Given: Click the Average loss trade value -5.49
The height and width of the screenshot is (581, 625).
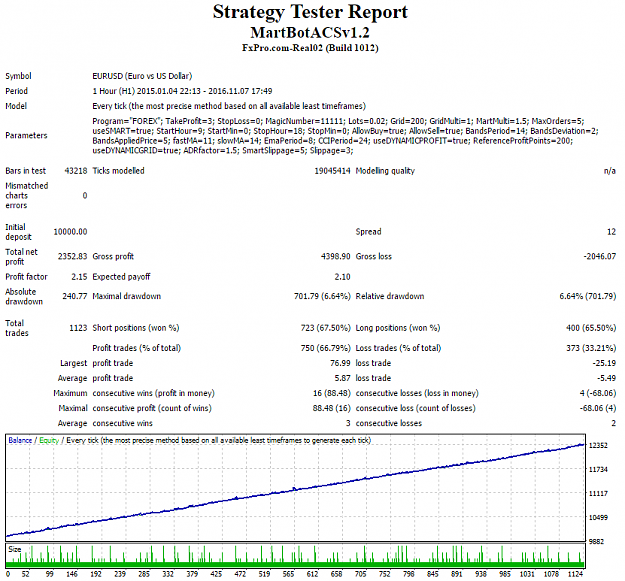Looking at the screenshot, I should pos(606,378).
